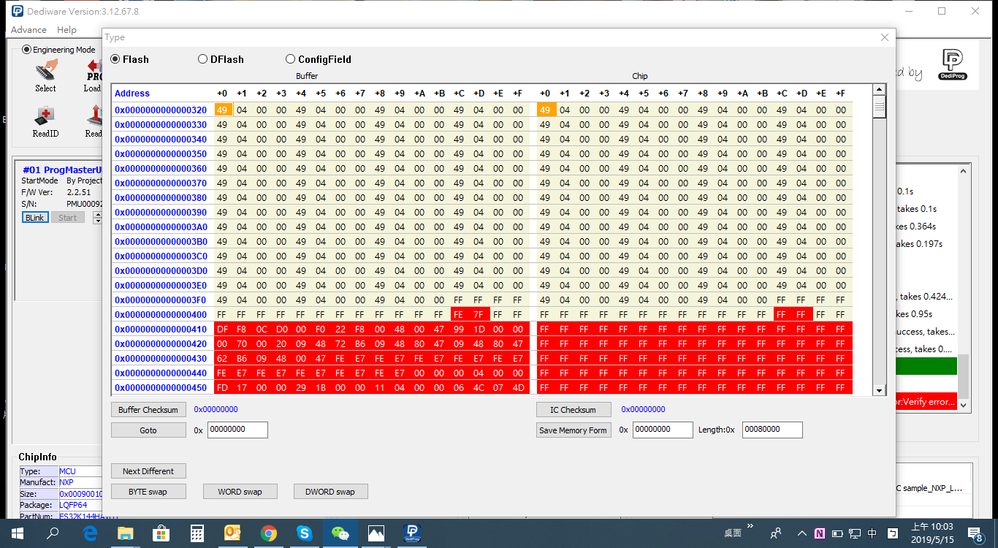This screenshot has height=548, width=998.
Task: Click the WORD swap button
Action: (x=240, y=491)
